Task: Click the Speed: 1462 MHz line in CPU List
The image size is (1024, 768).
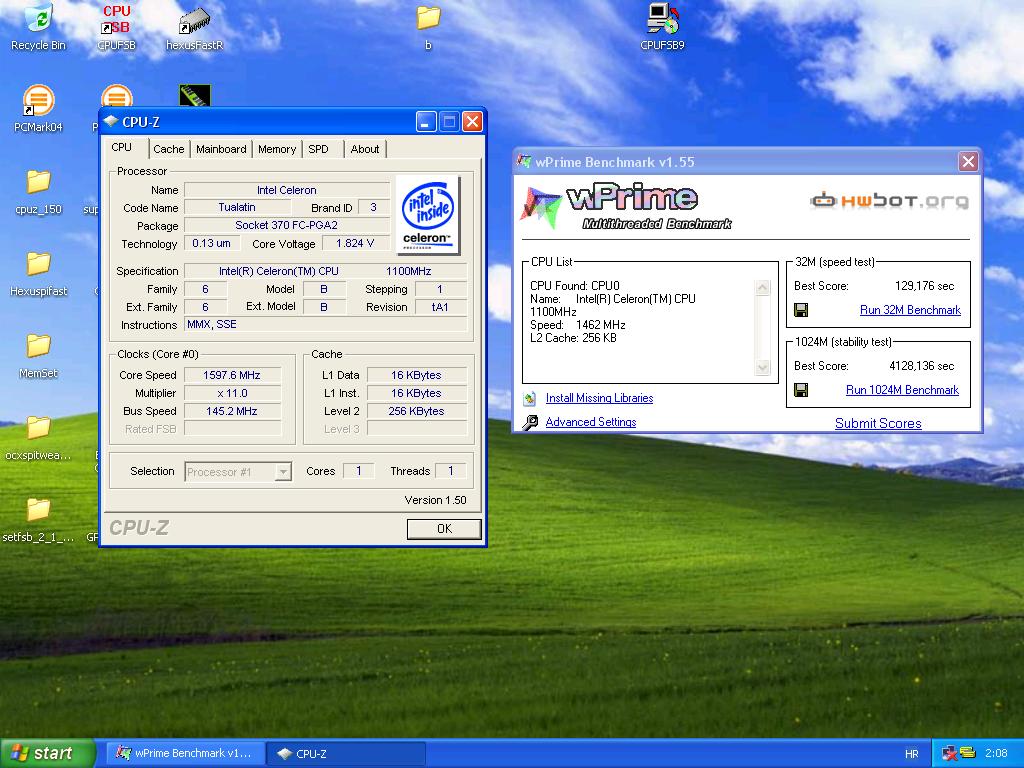Action: [578, 325]
